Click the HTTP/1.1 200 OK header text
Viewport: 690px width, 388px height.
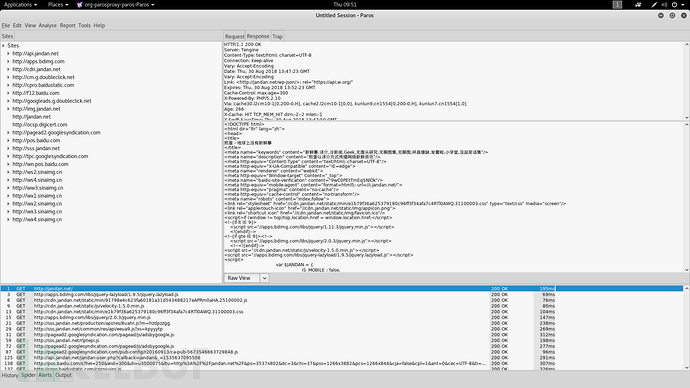(242, 44)
